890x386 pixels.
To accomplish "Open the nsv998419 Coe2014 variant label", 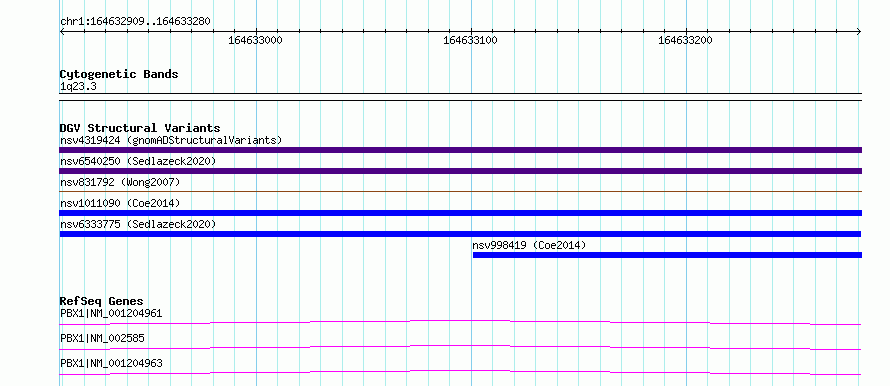I will click(529, 245).
